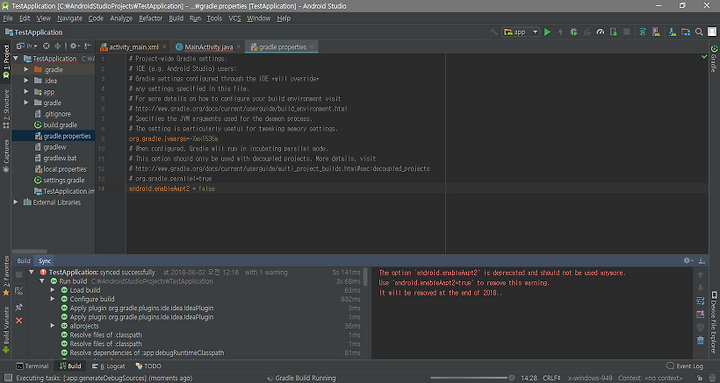Collapse TestApplication root in Project tree

tap(16, 58)
